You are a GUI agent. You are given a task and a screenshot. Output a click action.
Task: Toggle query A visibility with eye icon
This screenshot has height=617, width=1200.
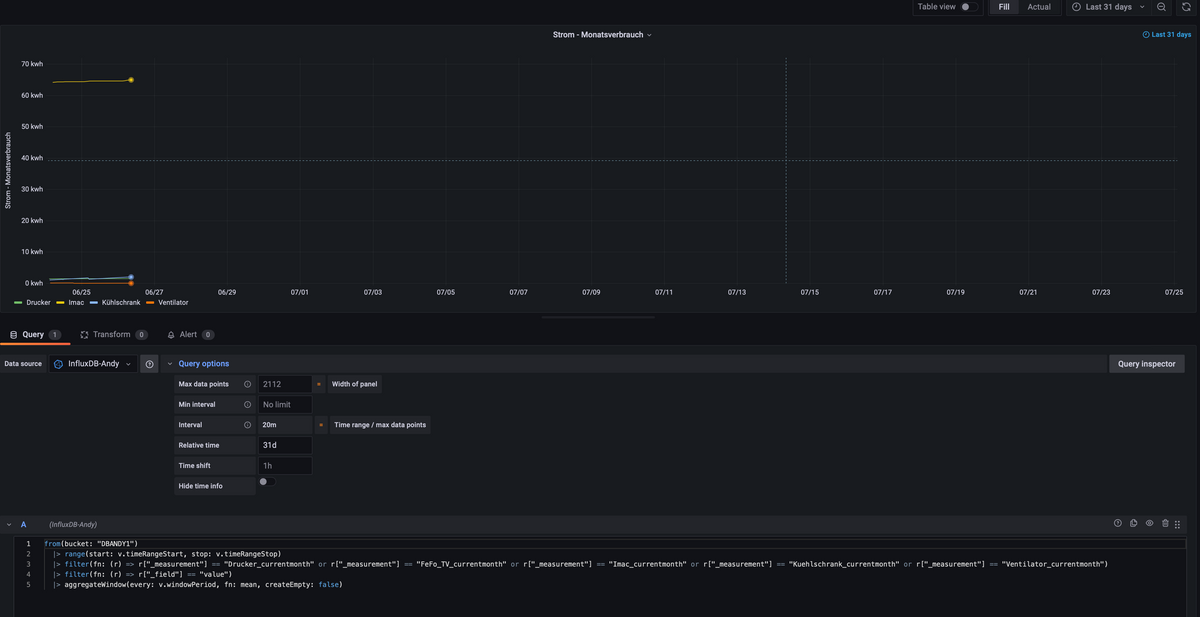1150,524
